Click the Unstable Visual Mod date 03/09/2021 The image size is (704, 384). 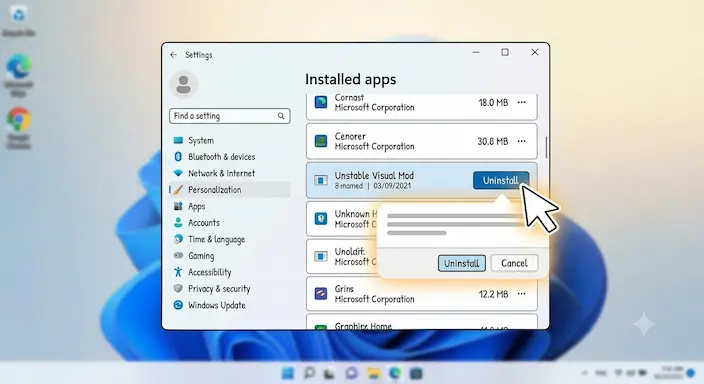click(x=392, y=185)
